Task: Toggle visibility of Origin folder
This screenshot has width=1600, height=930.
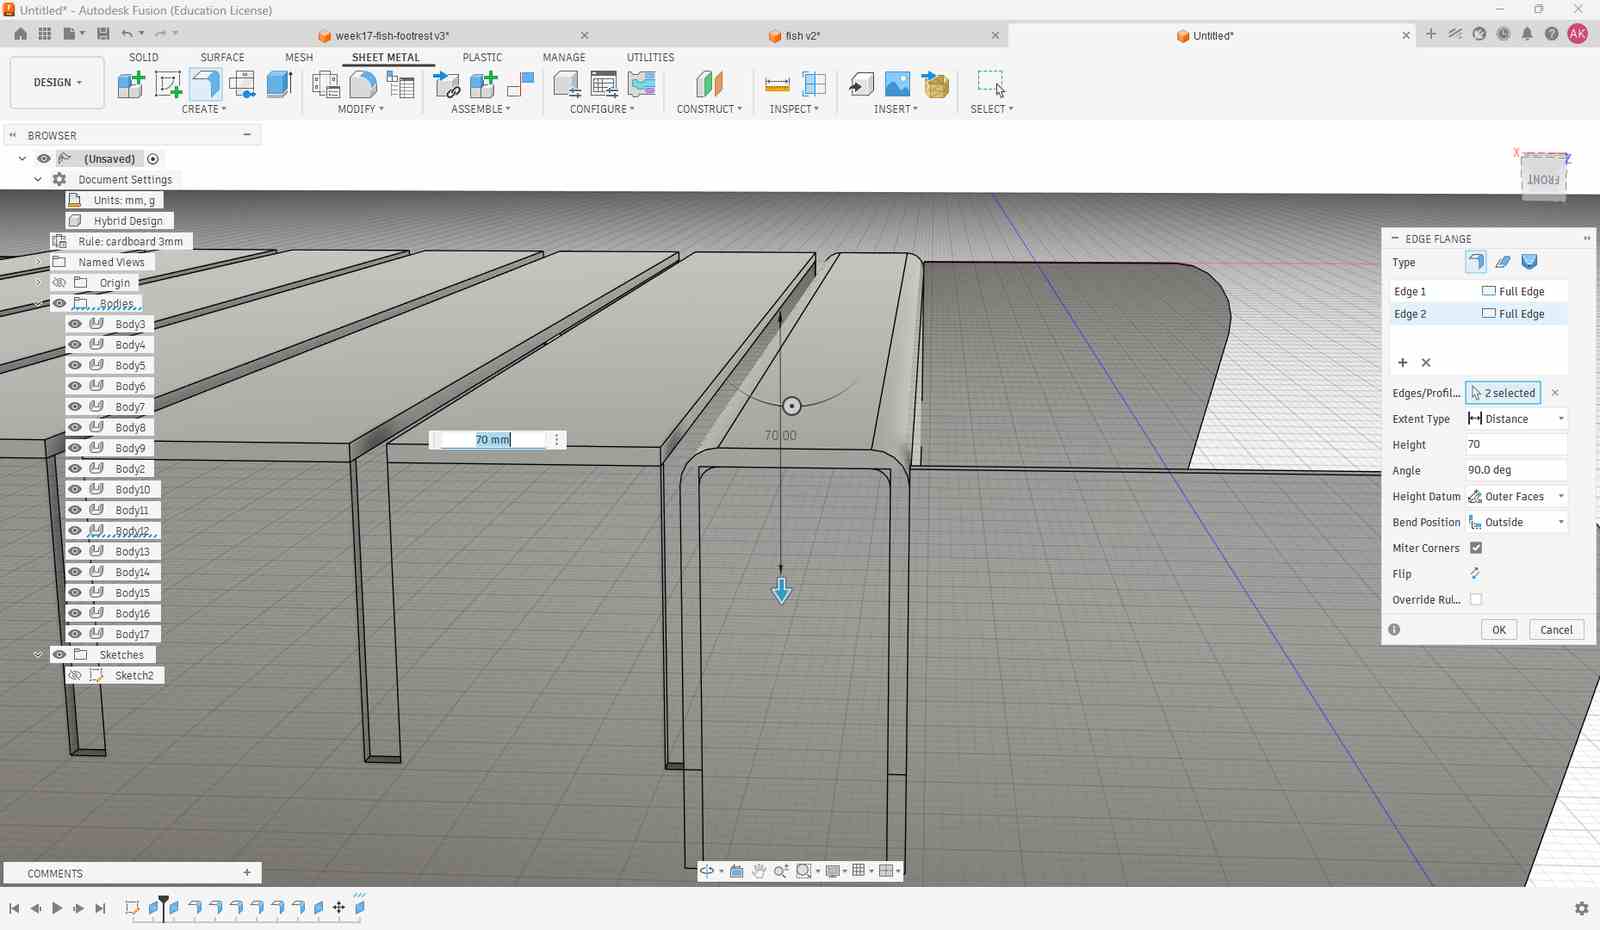Action: [x=59, y=283]
